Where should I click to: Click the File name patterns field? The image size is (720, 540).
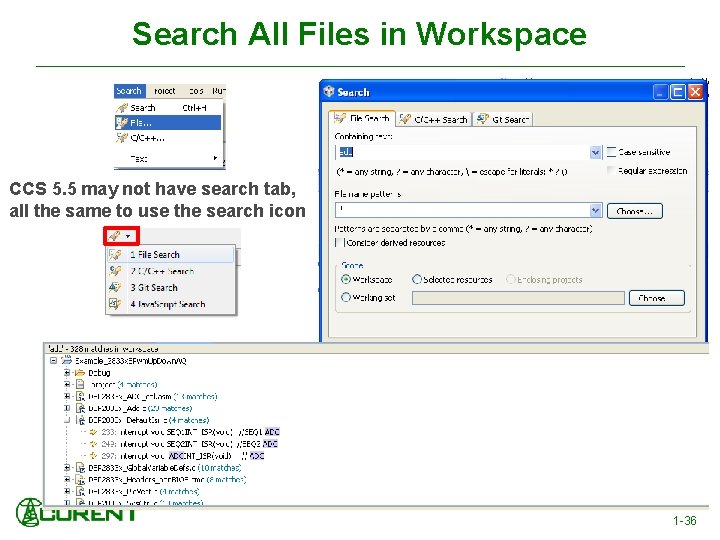point(463,210)
